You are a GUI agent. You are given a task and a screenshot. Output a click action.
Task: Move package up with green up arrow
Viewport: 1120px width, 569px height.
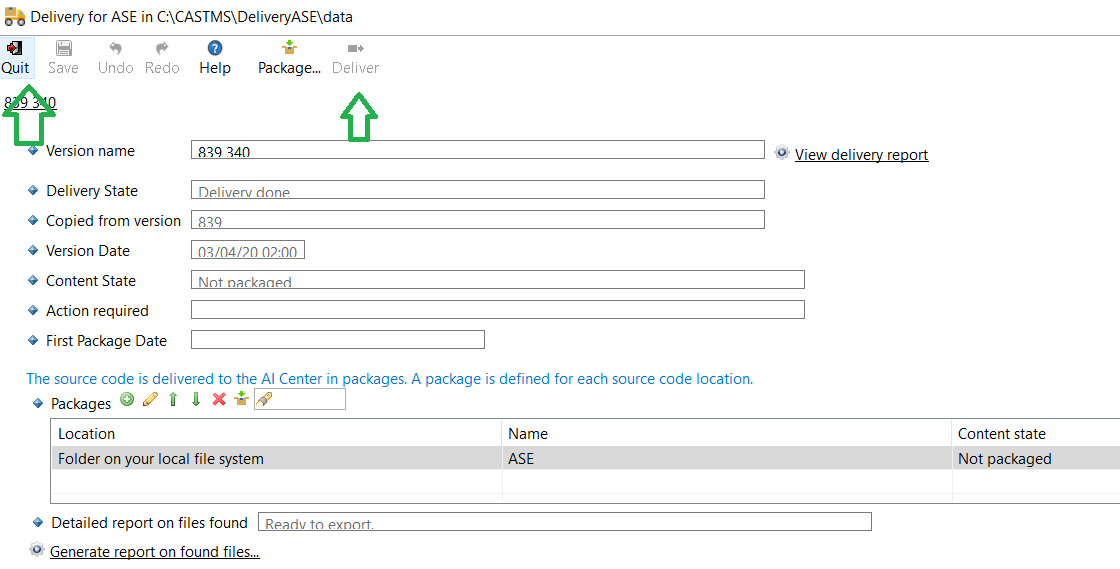point(173,400)
